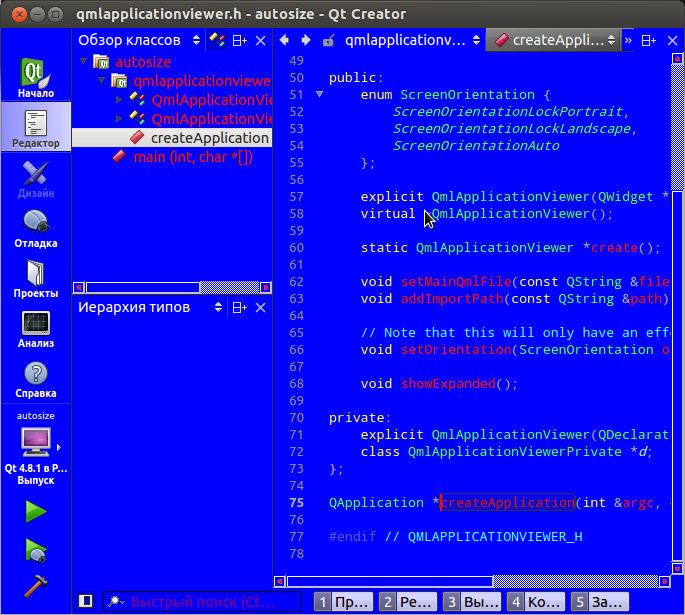
Task: Open output pane 3 Вы...
Action: click(472, 602)
